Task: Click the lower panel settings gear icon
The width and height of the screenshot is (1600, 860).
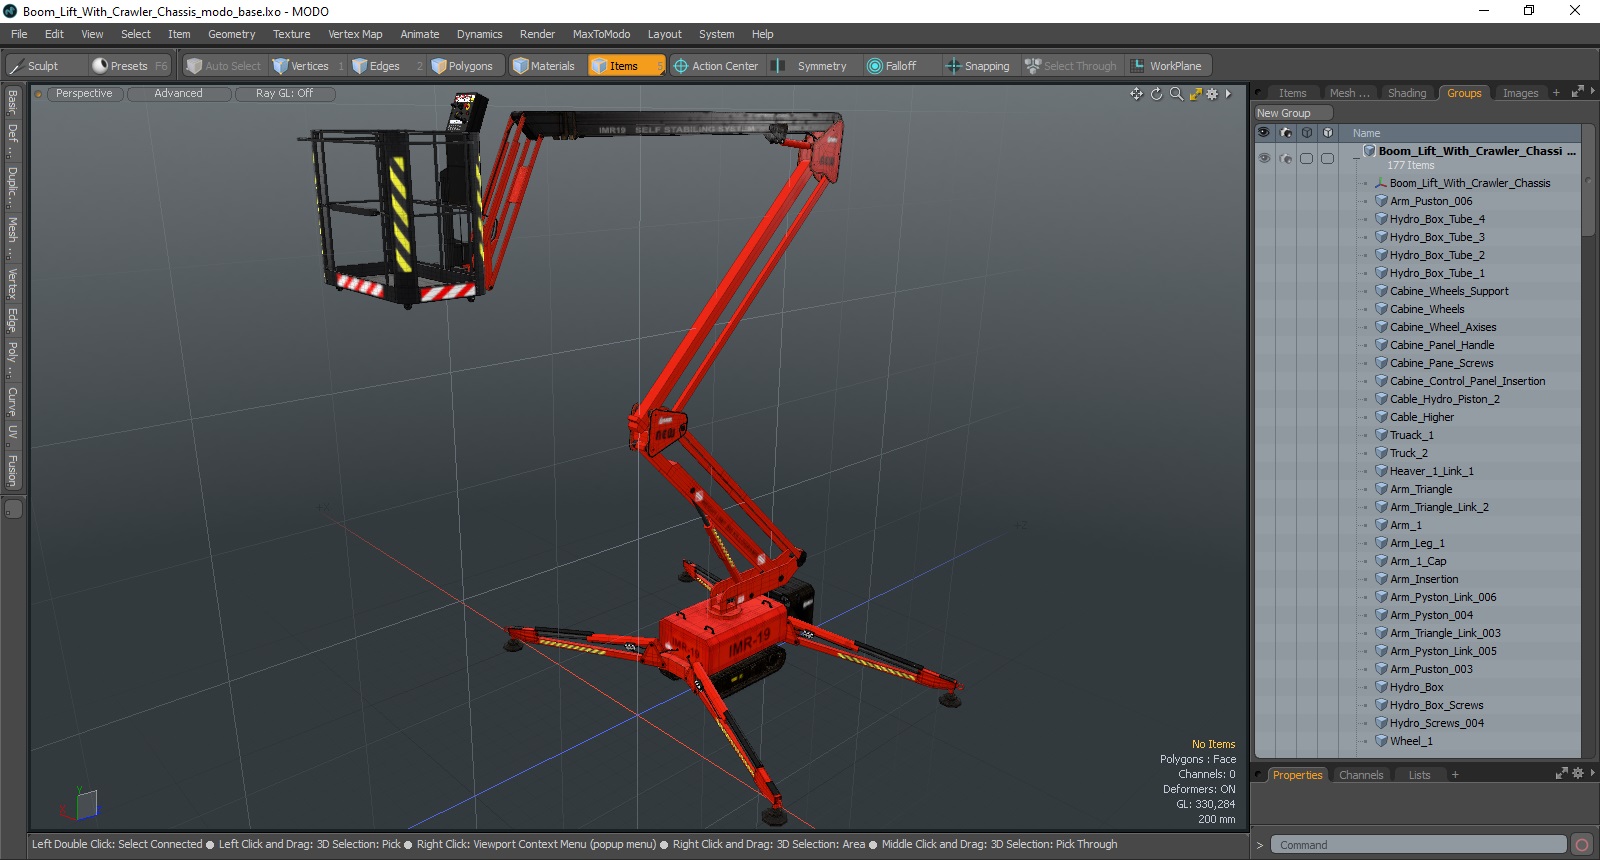Action: point(1578,774)
